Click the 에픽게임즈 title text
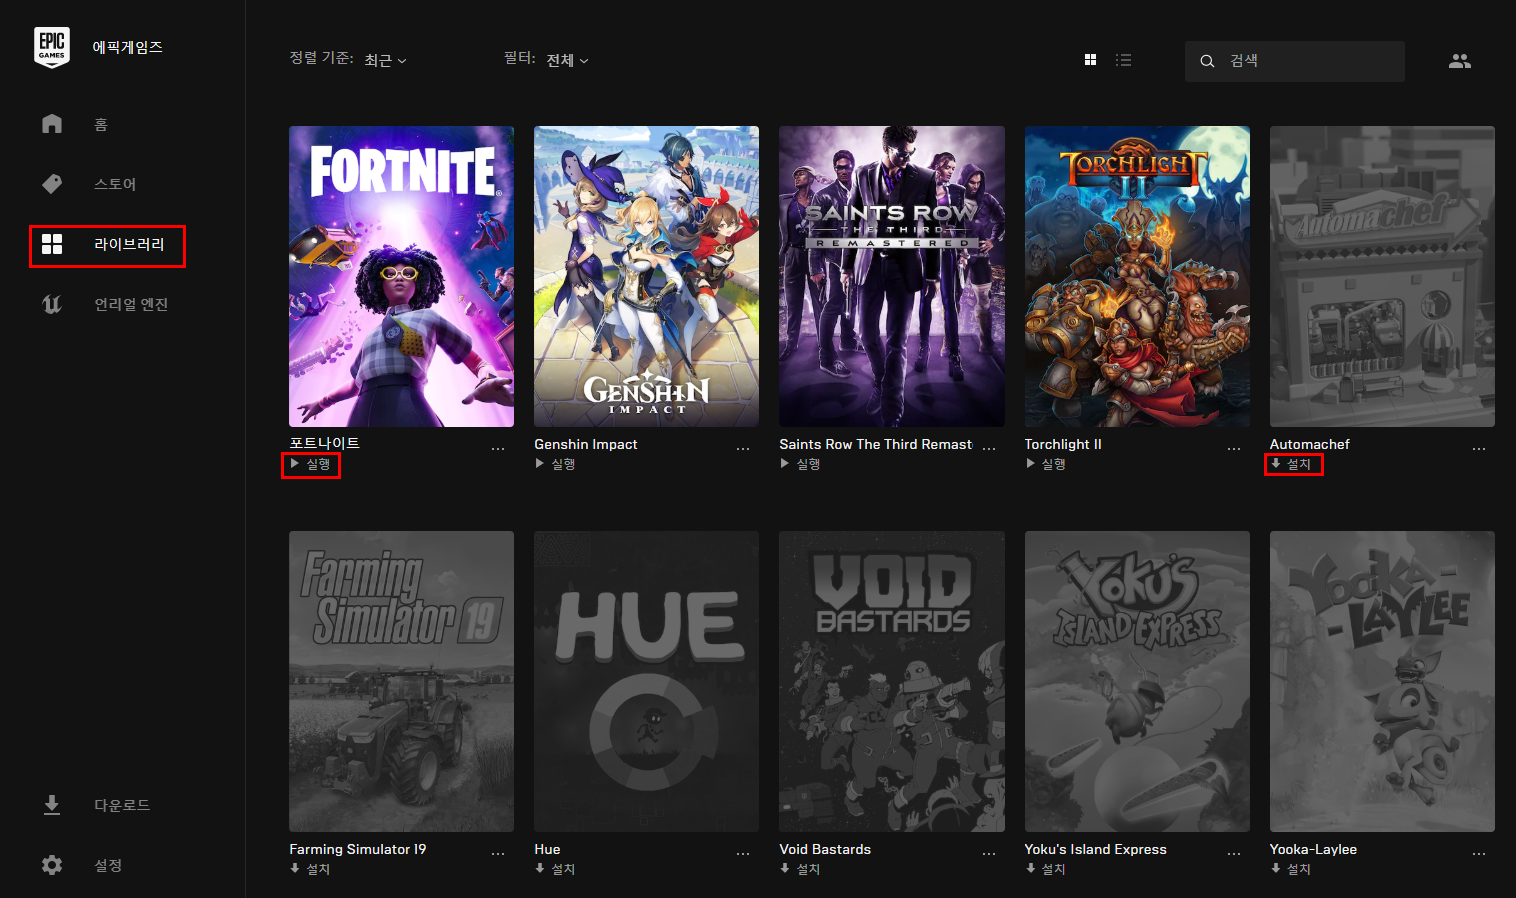Viewport: 1516px width, 898px height. (127, 47)
